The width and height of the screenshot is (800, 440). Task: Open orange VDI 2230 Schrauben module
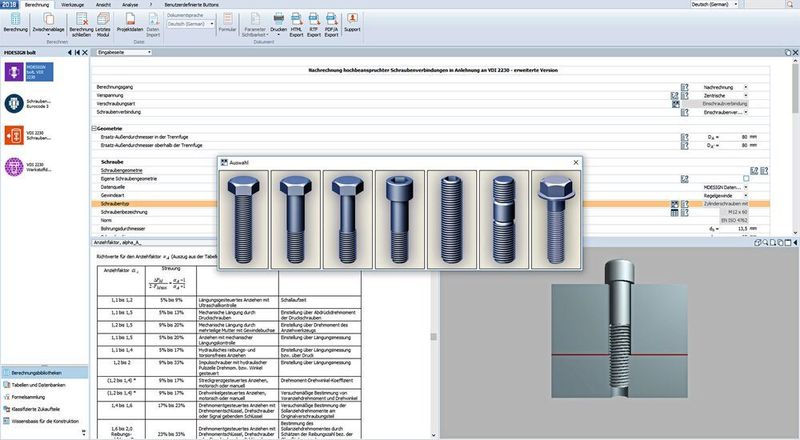[28, 135]
